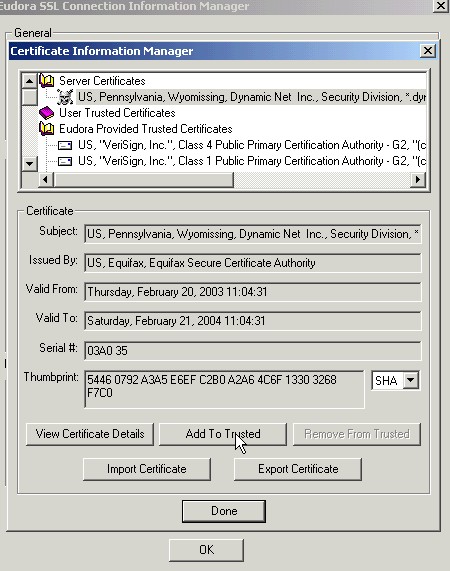Click the Valid To date field
This screenshot has height=571, width=450.
pos(253,321)
